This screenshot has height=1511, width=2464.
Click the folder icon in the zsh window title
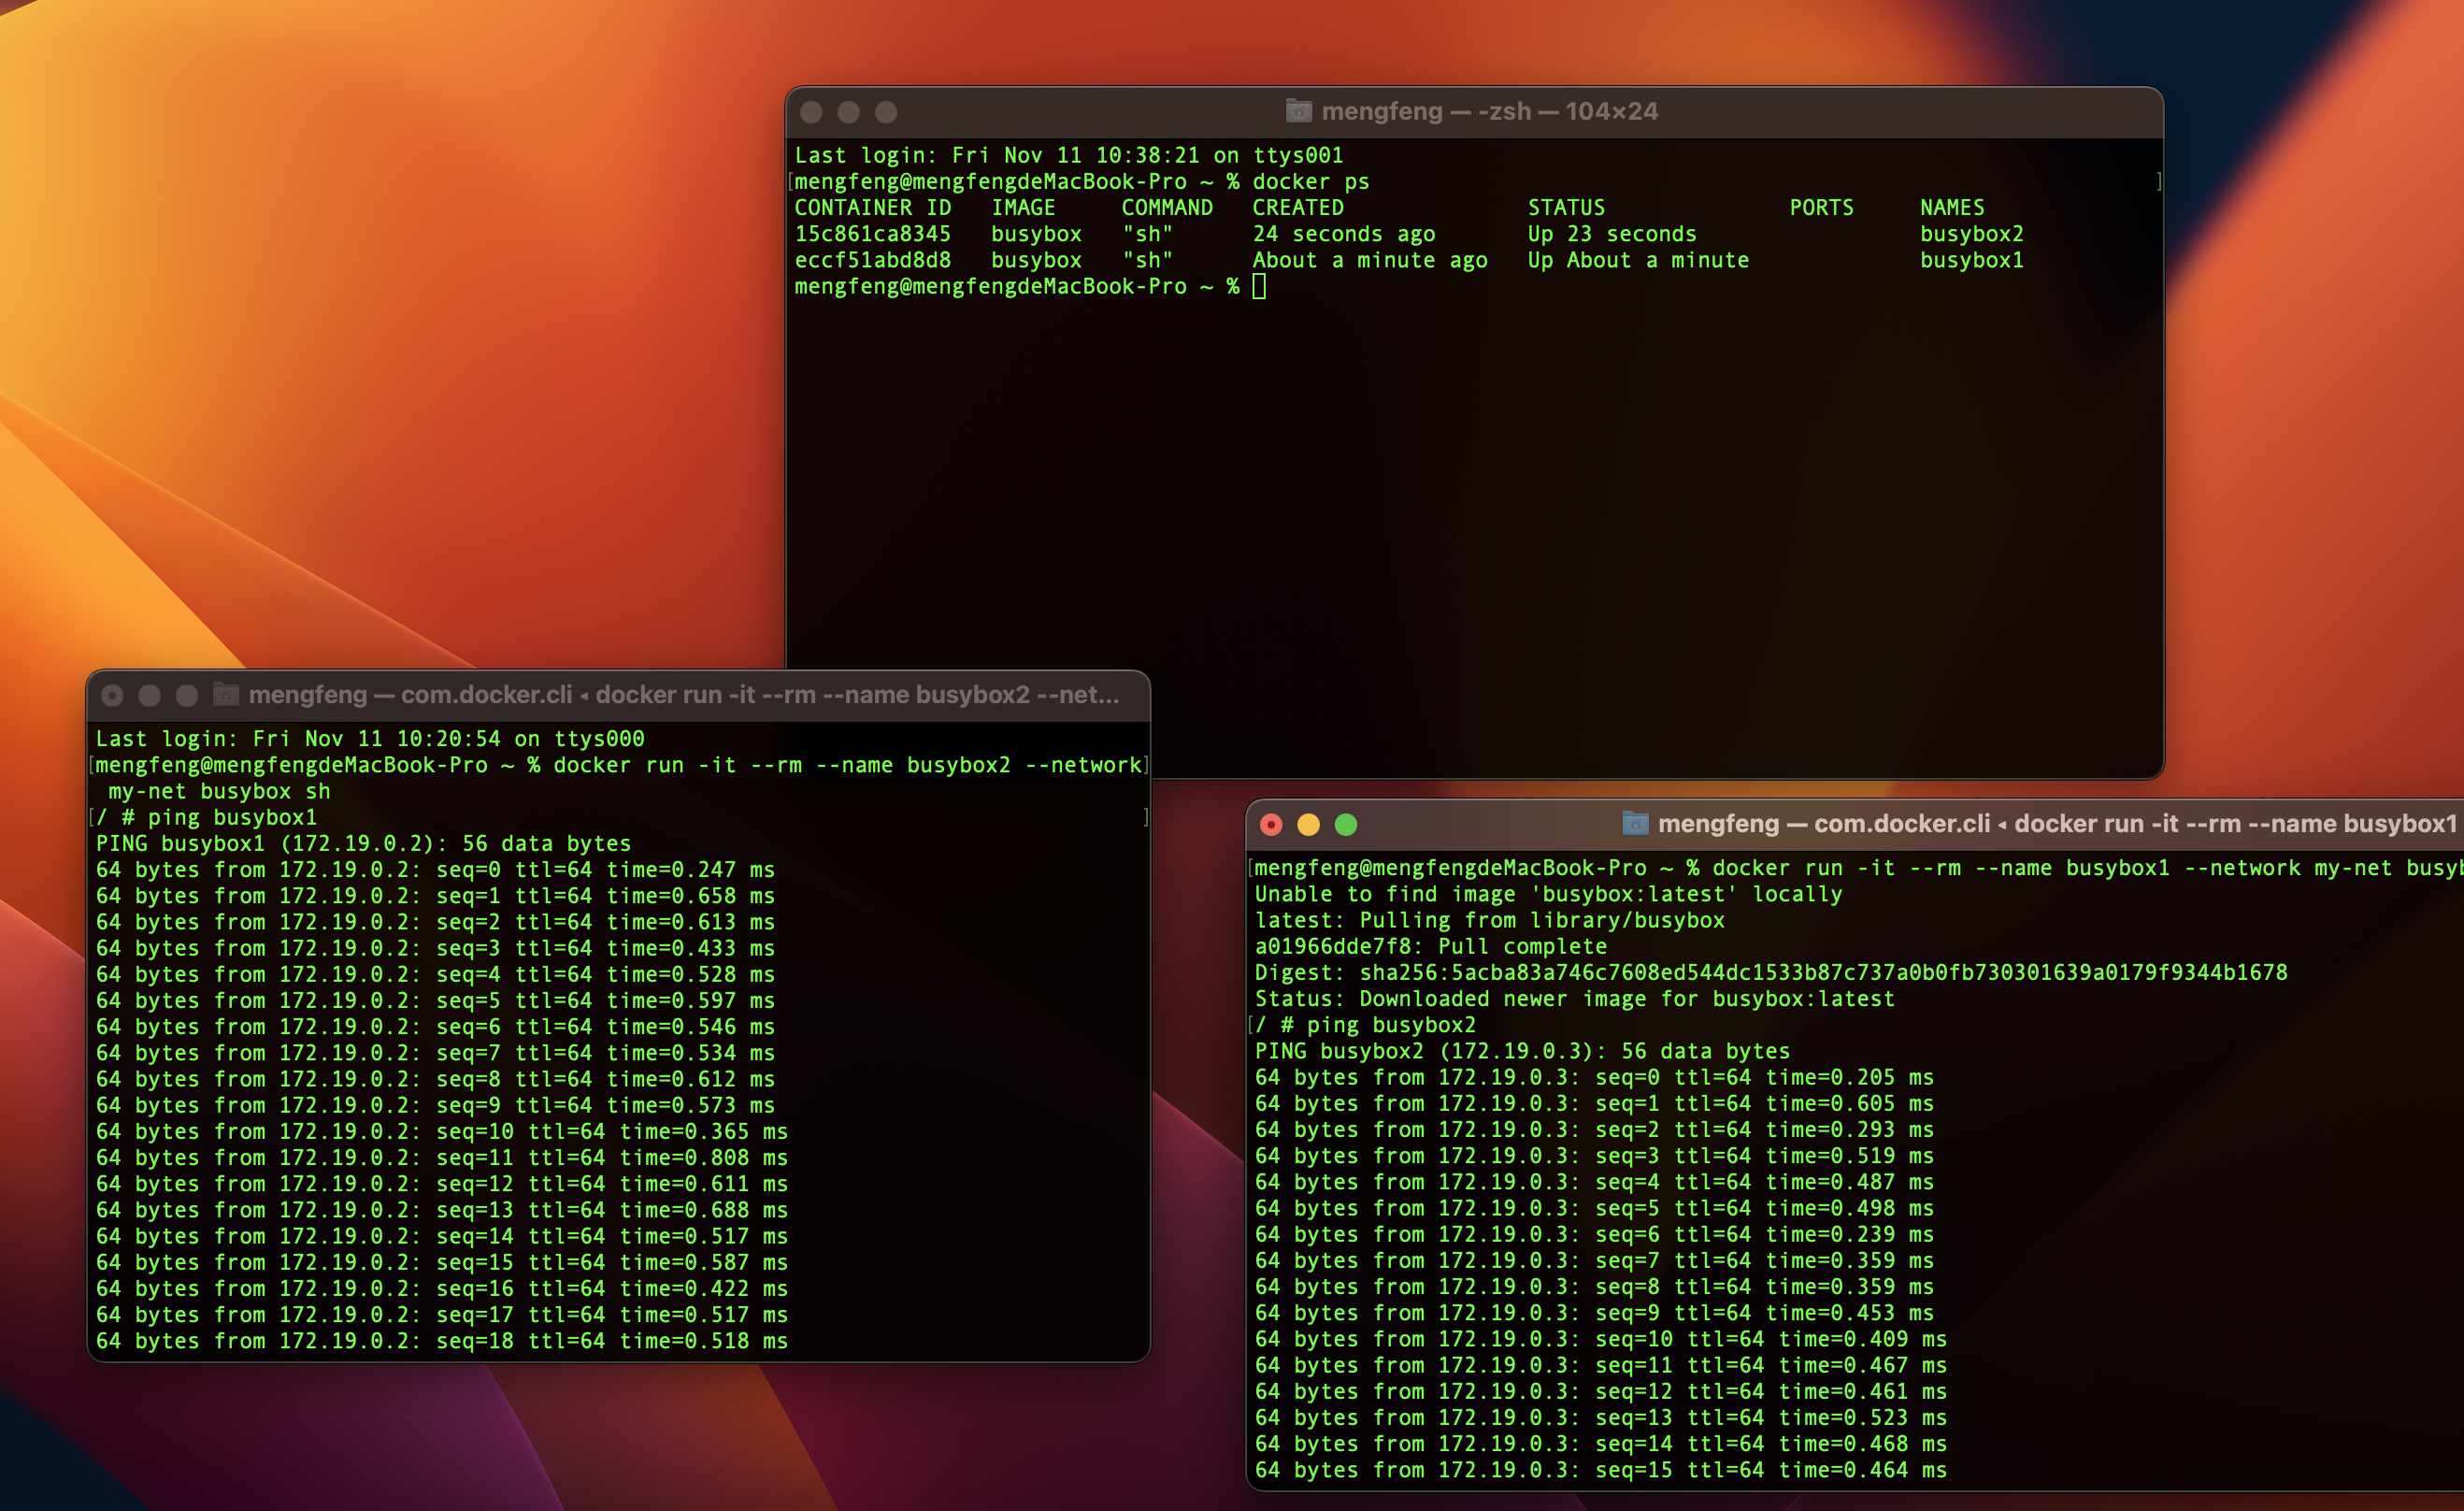tap(1298, 111)
